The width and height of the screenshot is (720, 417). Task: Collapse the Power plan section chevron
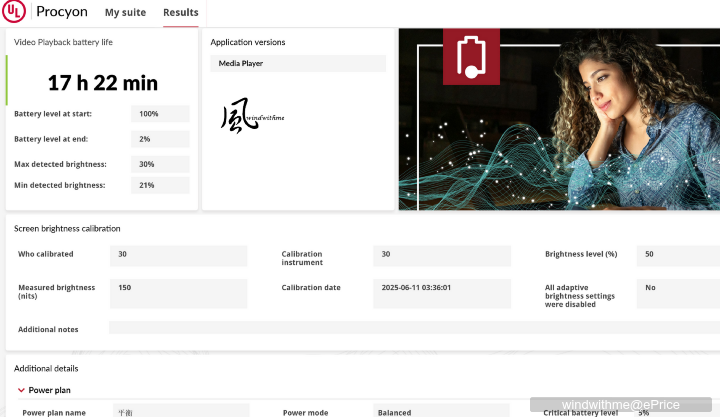pyautogui.click(x=21, y=390)
